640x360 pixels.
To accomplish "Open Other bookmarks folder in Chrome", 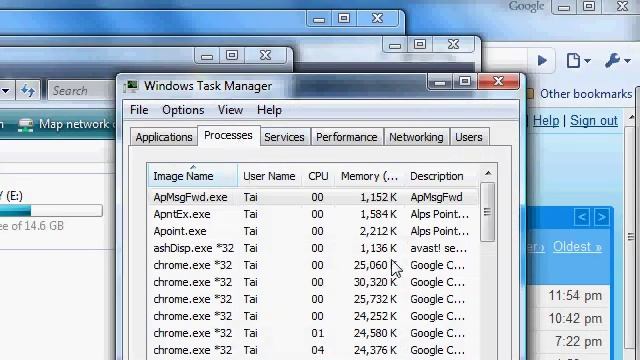I will click(580, 94).
